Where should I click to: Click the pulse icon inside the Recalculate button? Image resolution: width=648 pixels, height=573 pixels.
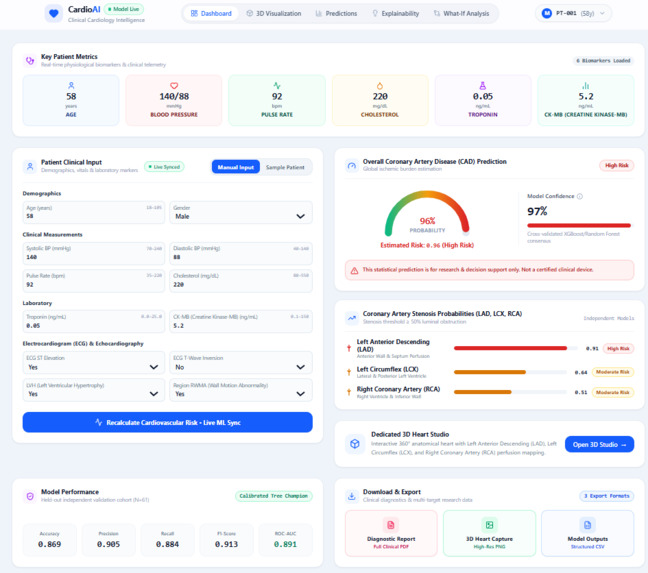pos(98,422)
